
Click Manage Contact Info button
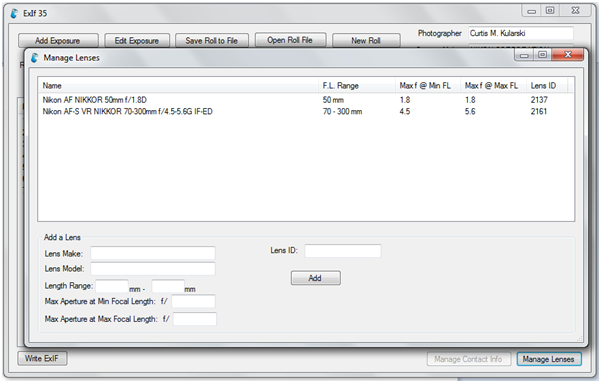point(468,359)
